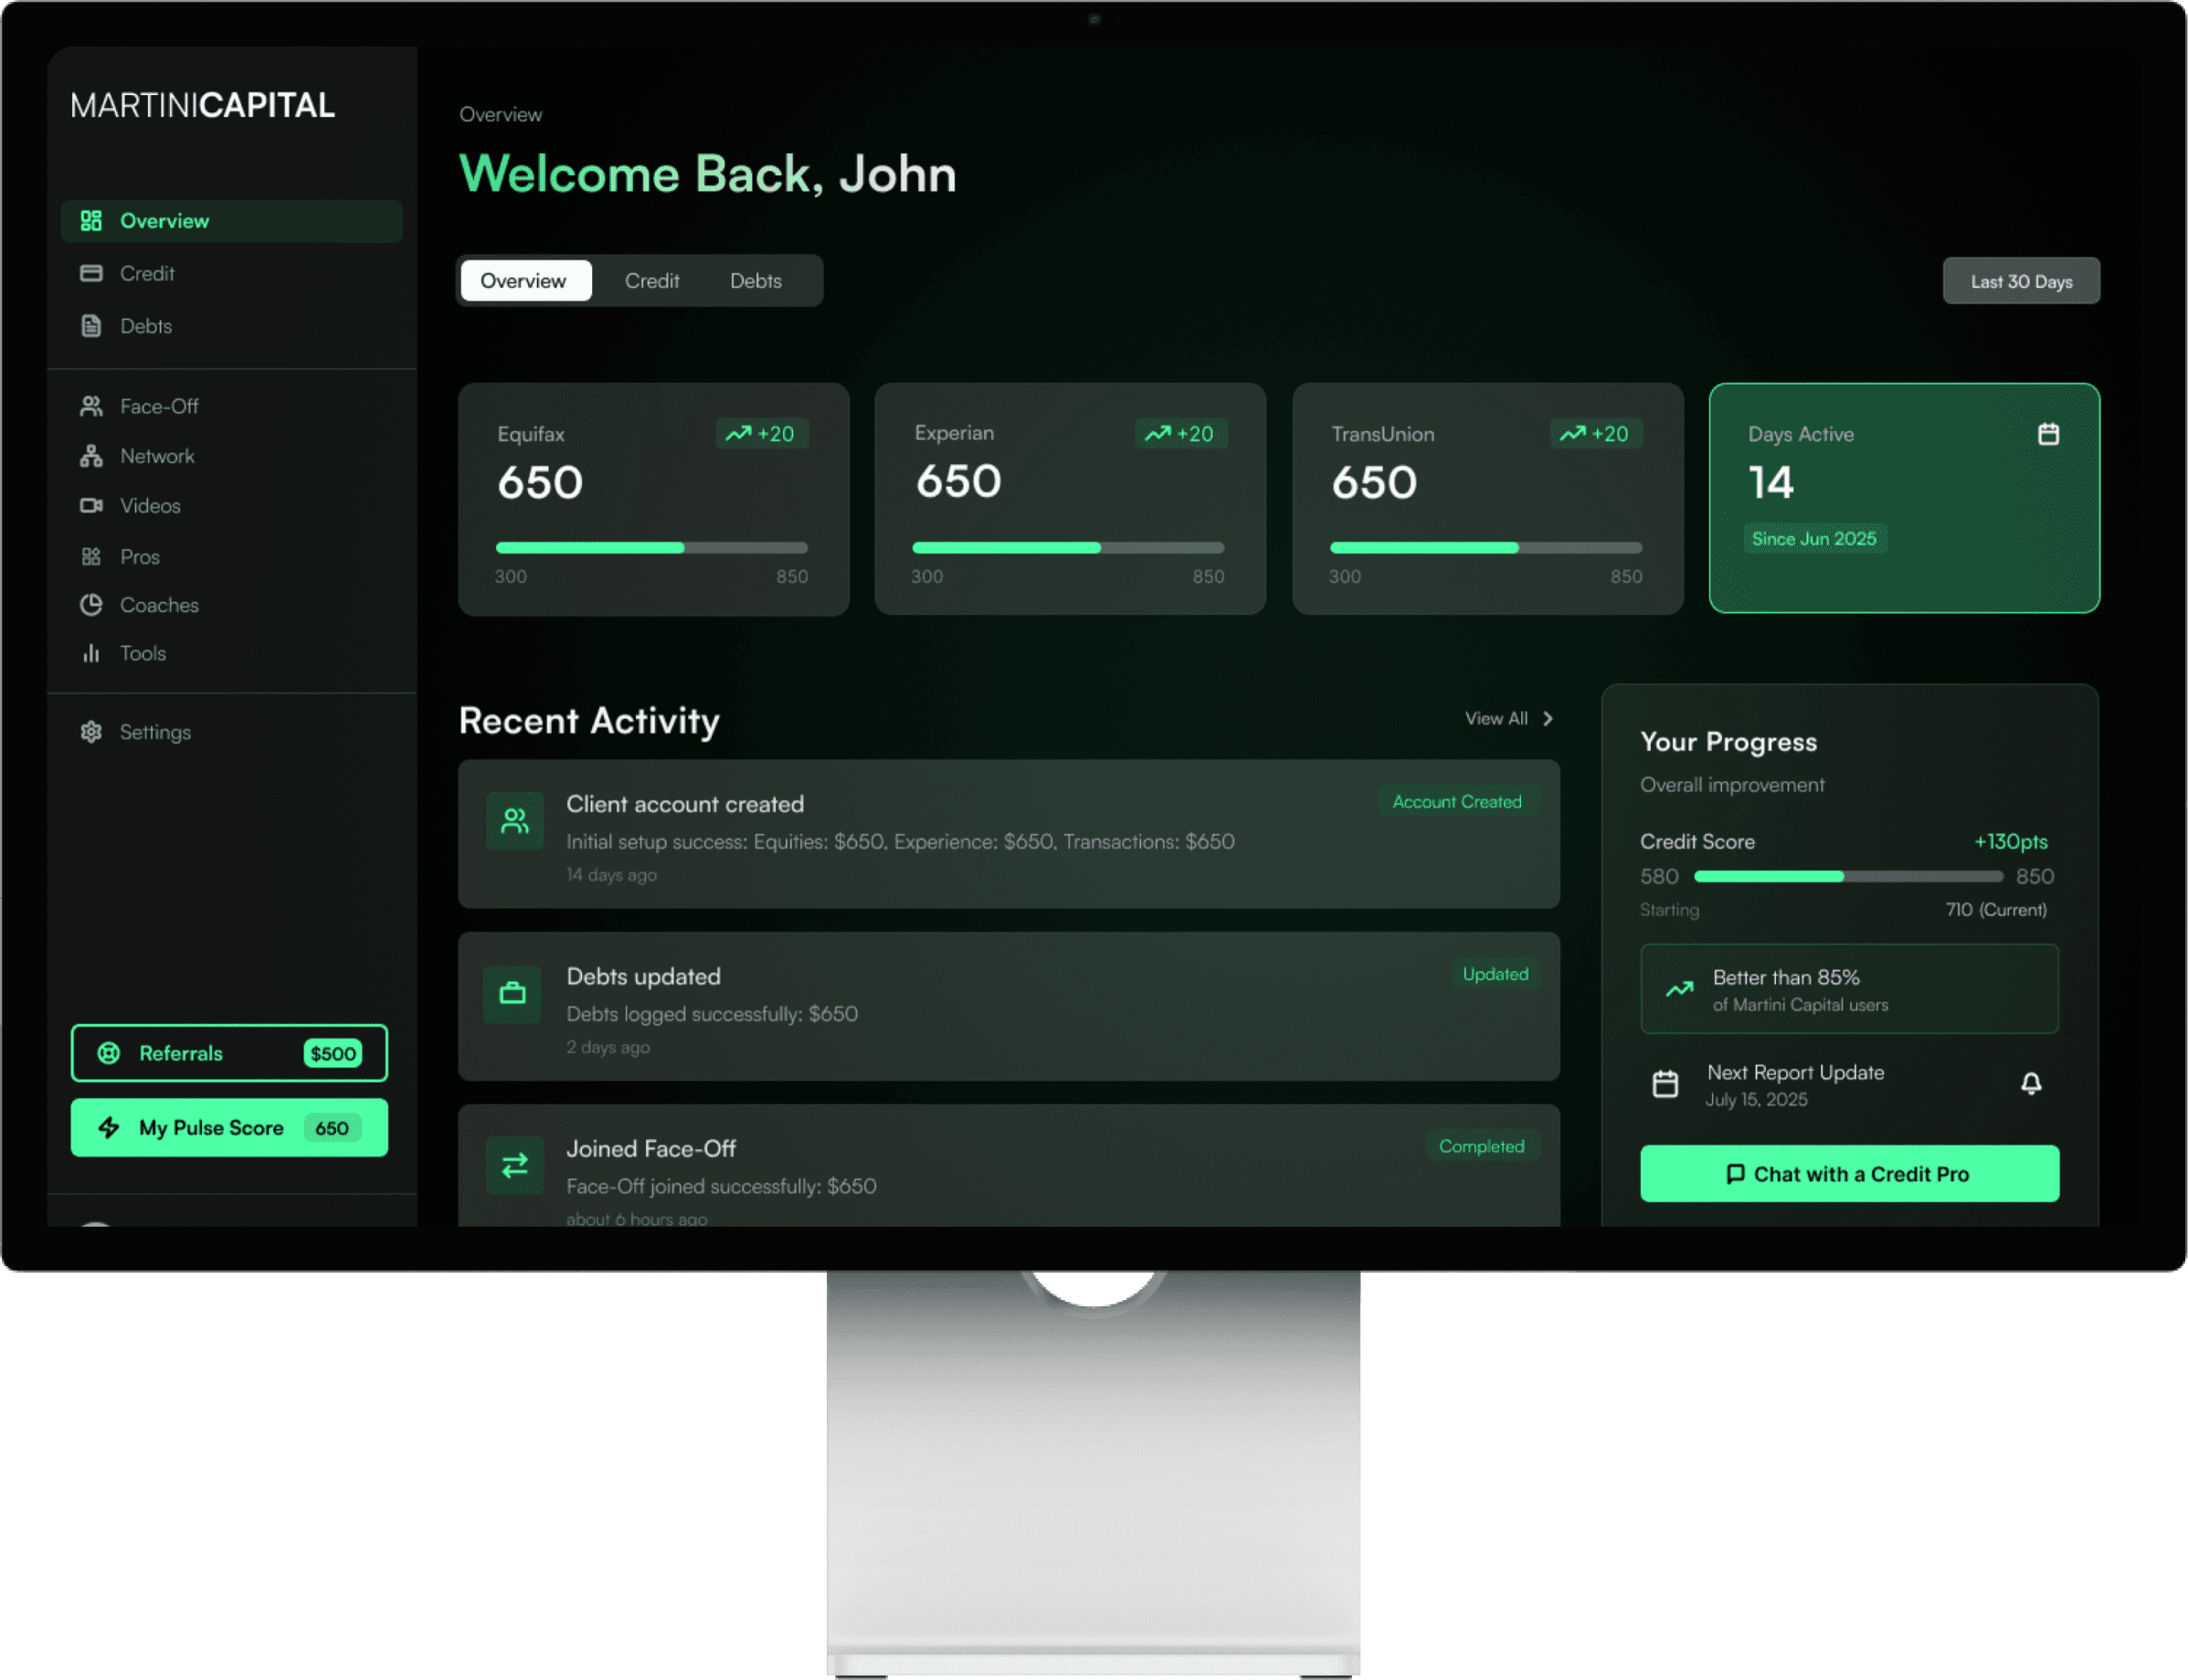
Task: Click the View All chevron arrow
Action: (x=1547, y=719)
